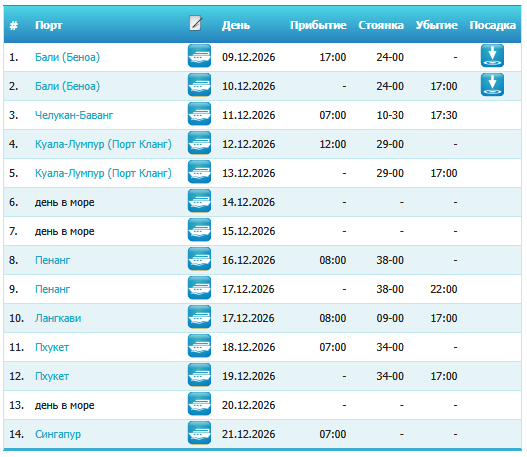527x457 pixels.
Task: Open the Бали (Беноа) link in row 1
Action: [68, 57]
